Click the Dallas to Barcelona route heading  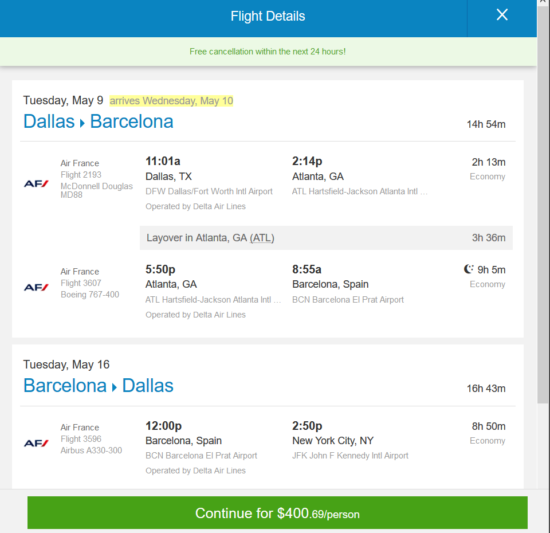98,122
